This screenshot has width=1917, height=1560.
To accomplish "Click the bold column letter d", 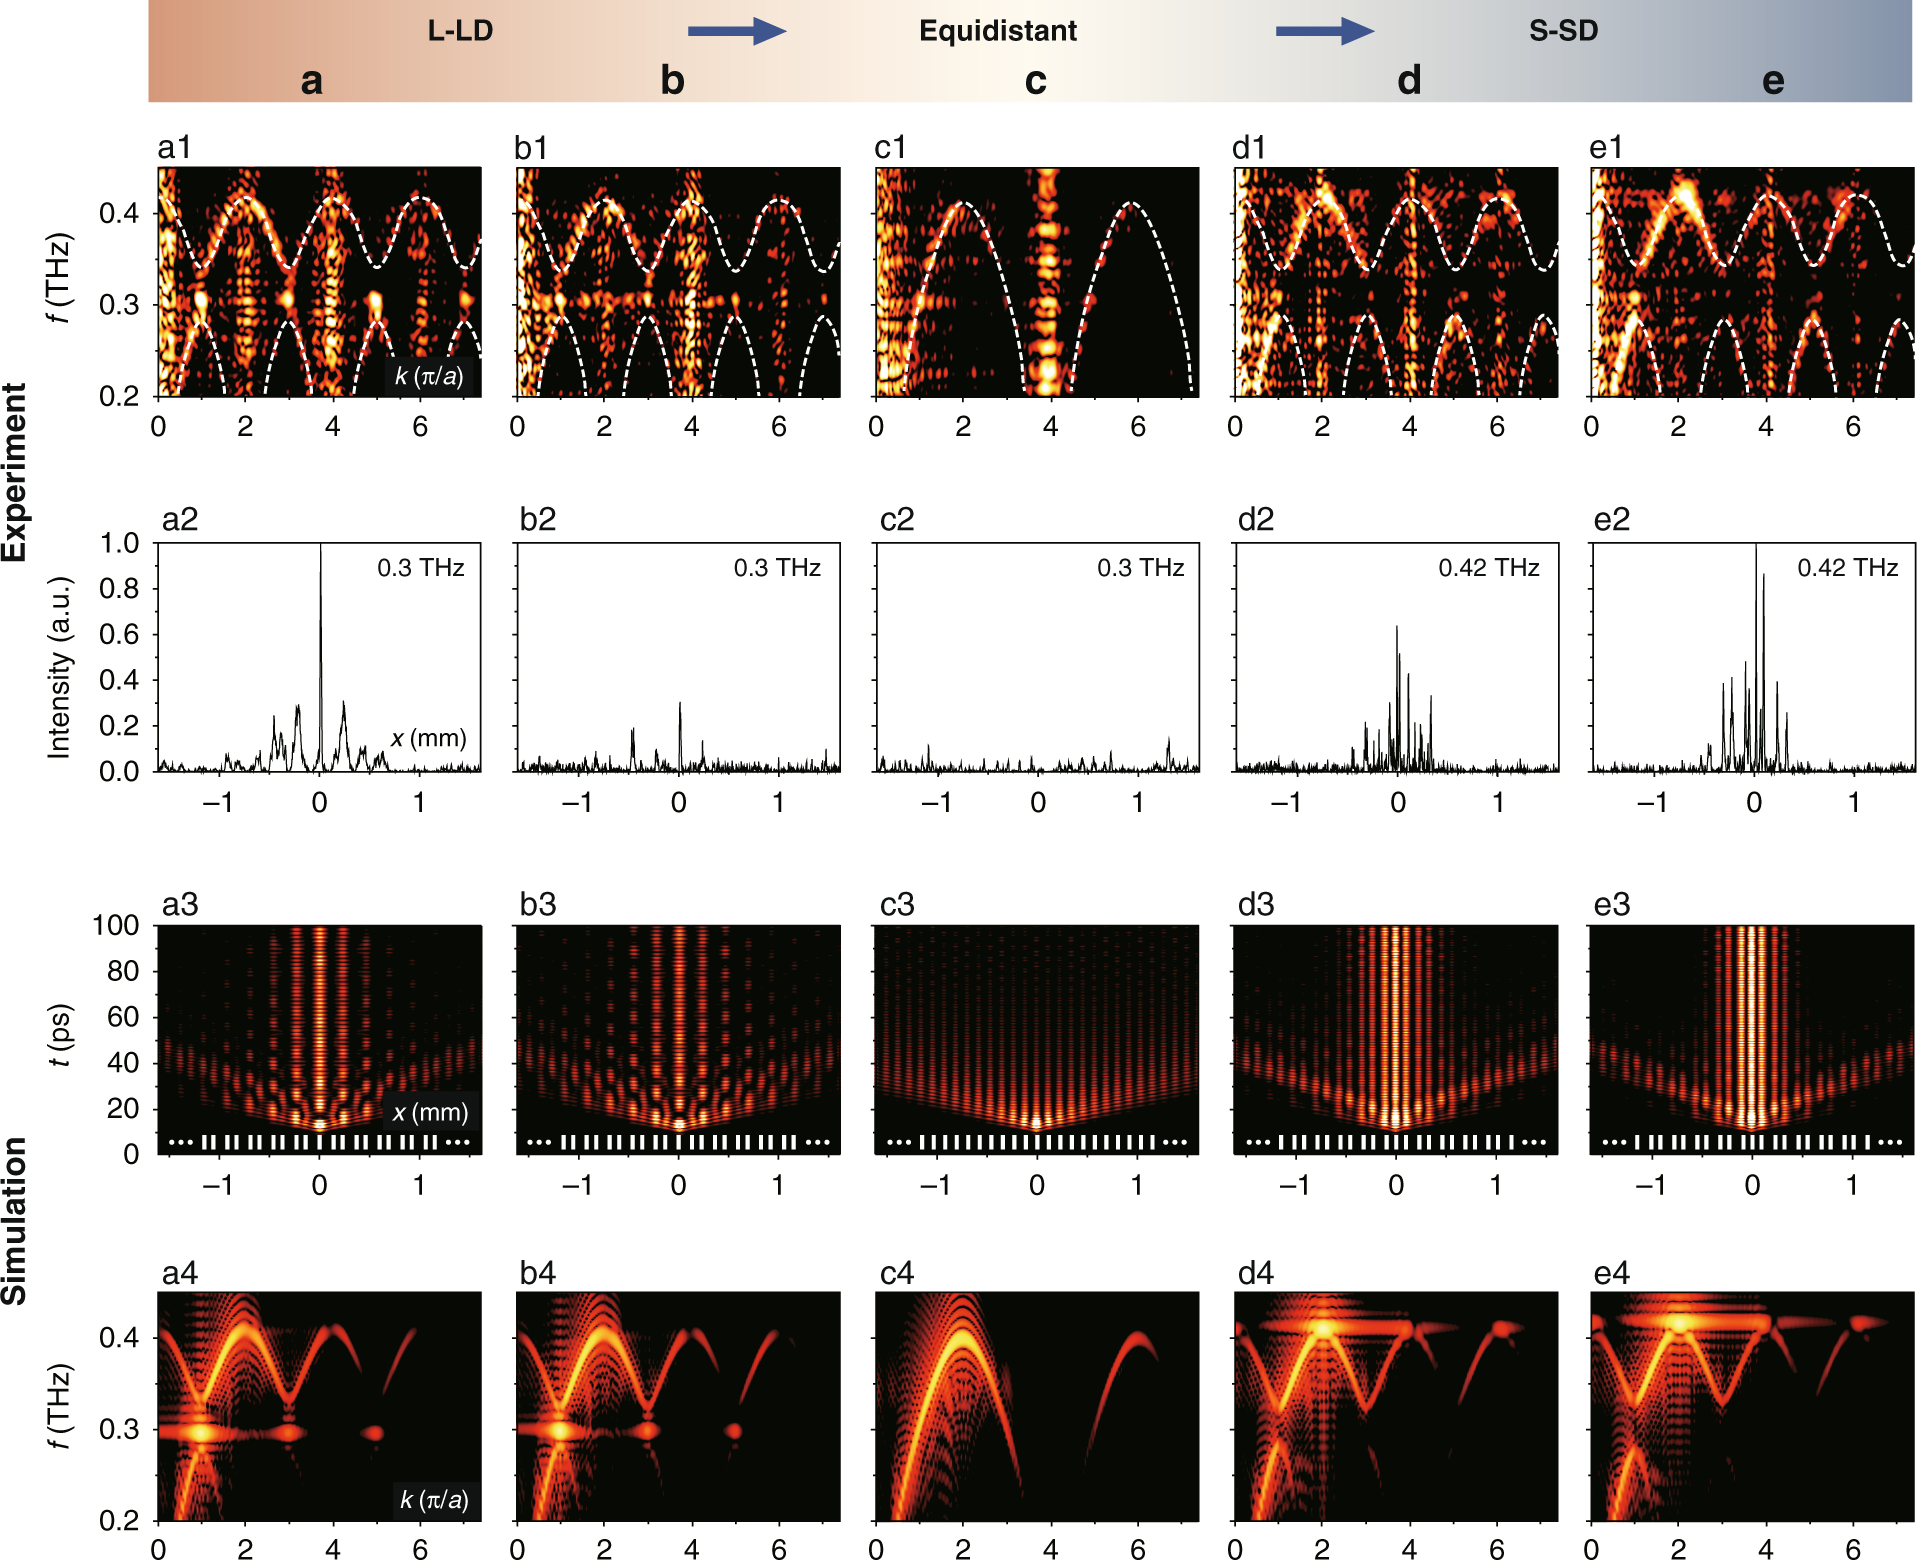I will pos(1409,79).
